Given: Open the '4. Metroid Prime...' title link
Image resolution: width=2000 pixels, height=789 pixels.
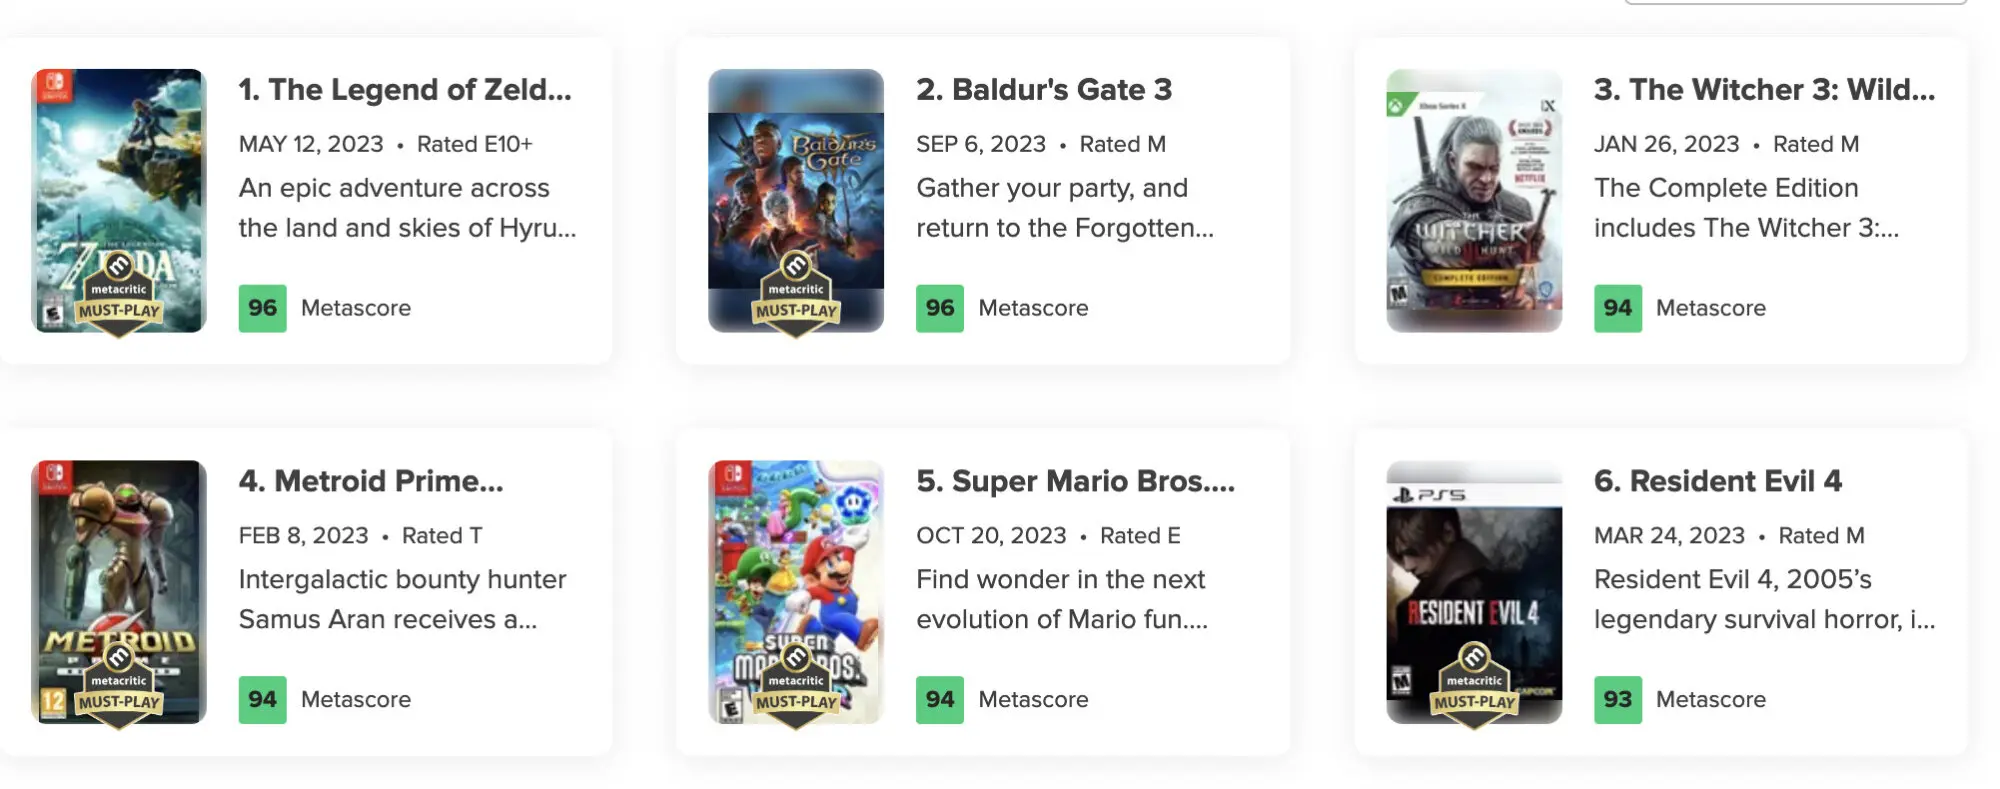Looking at the screenshot, I should click(371, 481).
